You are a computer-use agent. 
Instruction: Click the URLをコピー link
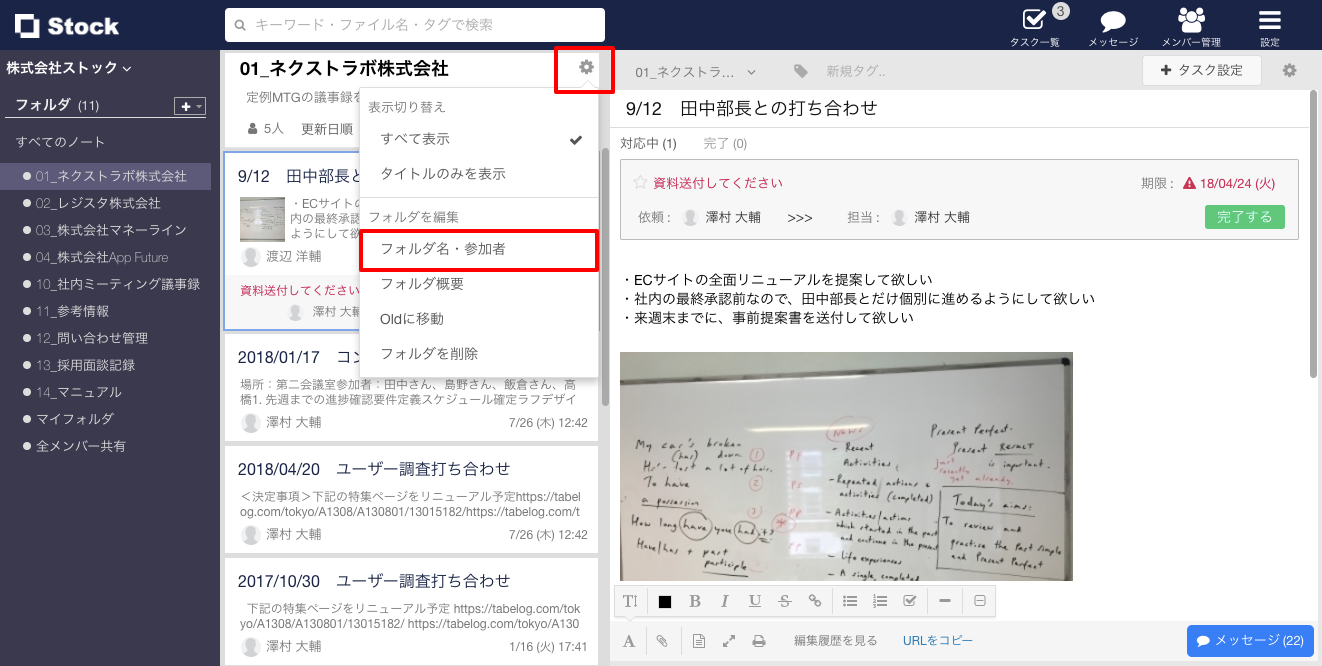pyautogui.click(x=937, y=640)
